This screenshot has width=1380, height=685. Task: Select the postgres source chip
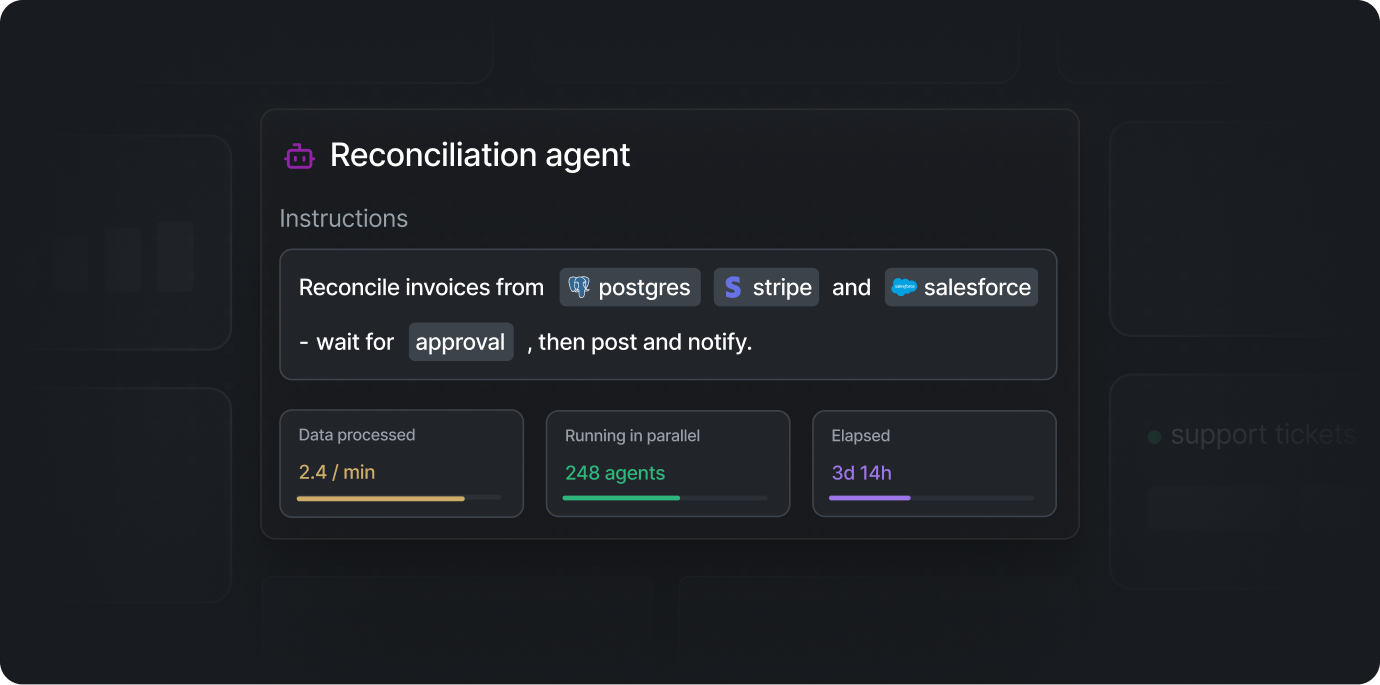(630, 287)
